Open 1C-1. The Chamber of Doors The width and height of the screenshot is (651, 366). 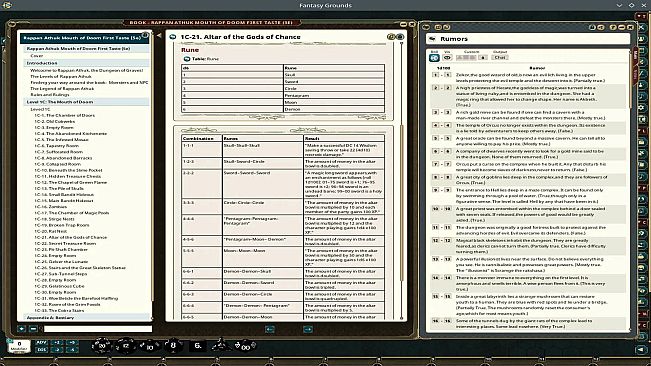click(x=64, y=115)
